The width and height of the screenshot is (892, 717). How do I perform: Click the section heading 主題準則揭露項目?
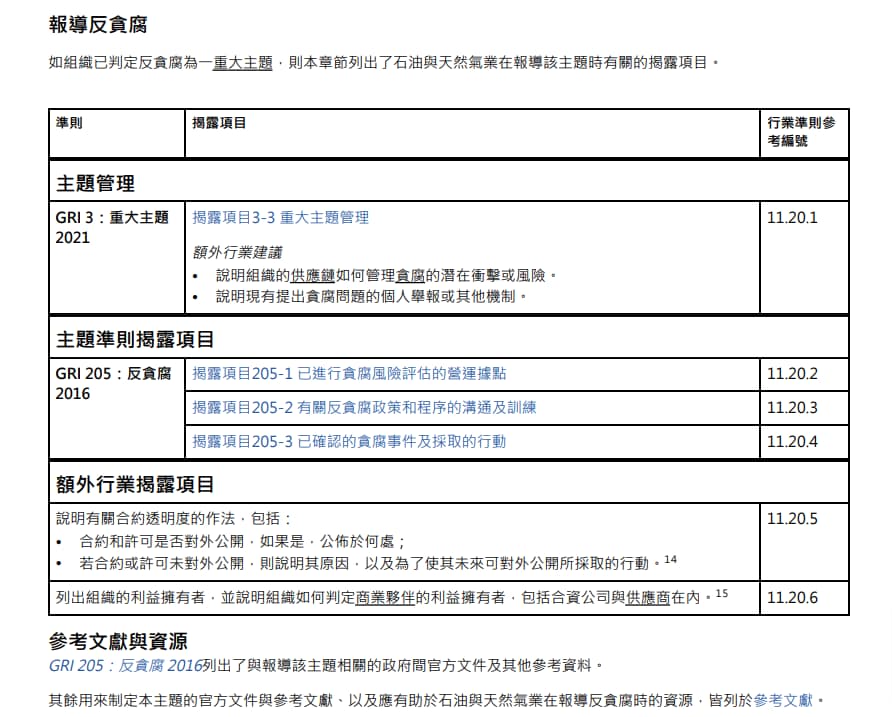click(x=135, y=339)
